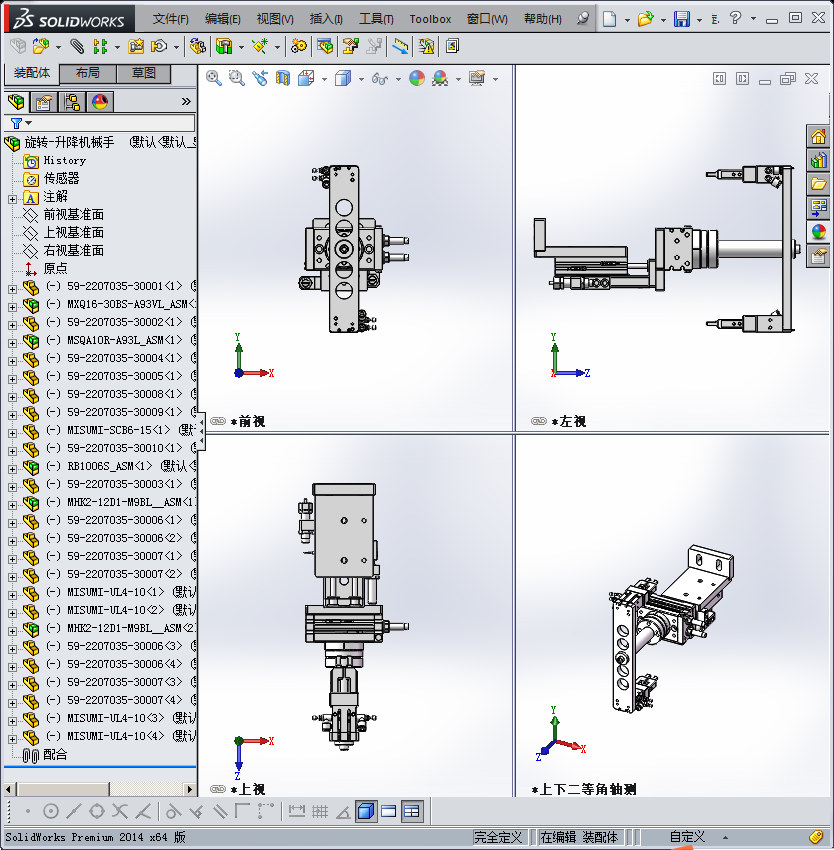This screenshot has width=834, height=850.
Task: Open the View Palette task pane
Action: [x=818, y=208]
